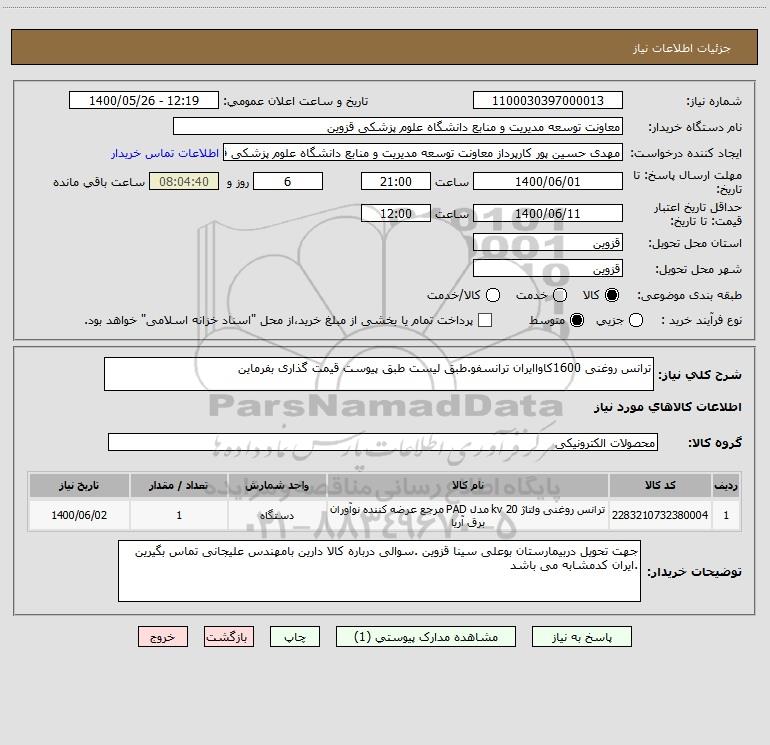Image resolution: width=770 pixels, height=745 pixels.
Task: Click the نام کالا column header
Action: (x=468, y=485)
